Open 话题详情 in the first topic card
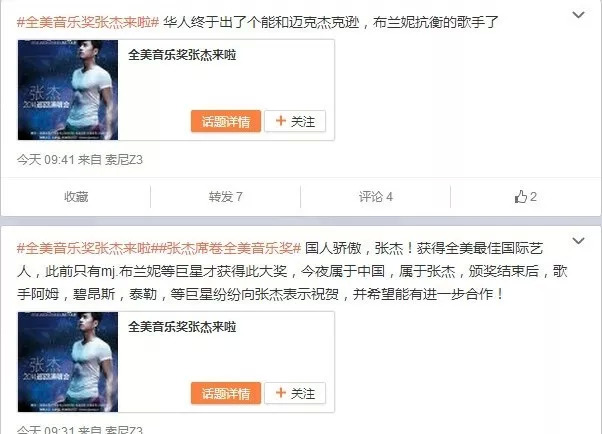602x434 pixels. click(x=226, y=121)
